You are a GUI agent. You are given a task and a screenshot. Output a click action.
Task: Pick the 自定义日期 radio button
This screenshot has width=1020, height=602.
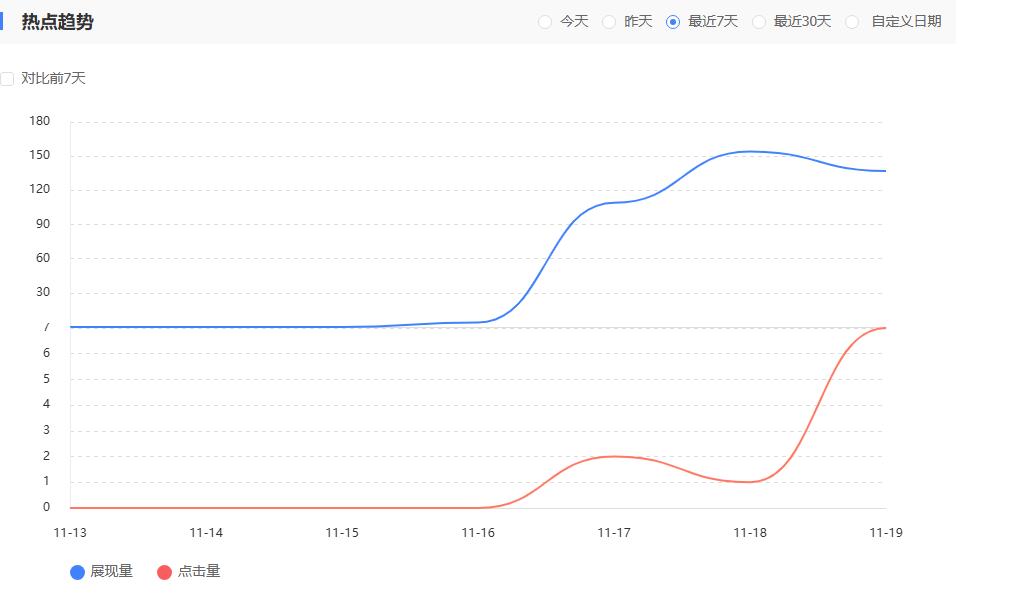click(852, 22)
